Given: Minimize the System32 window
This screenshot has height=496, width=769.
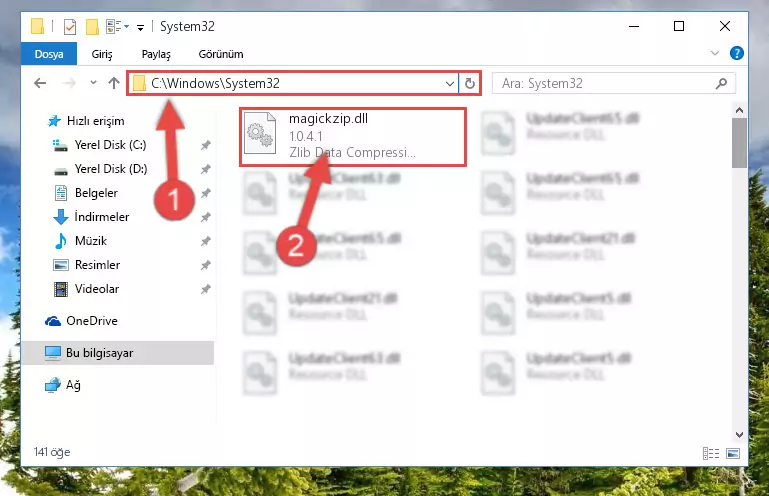Looking at the screenshot, I should [x=634, y=26].
